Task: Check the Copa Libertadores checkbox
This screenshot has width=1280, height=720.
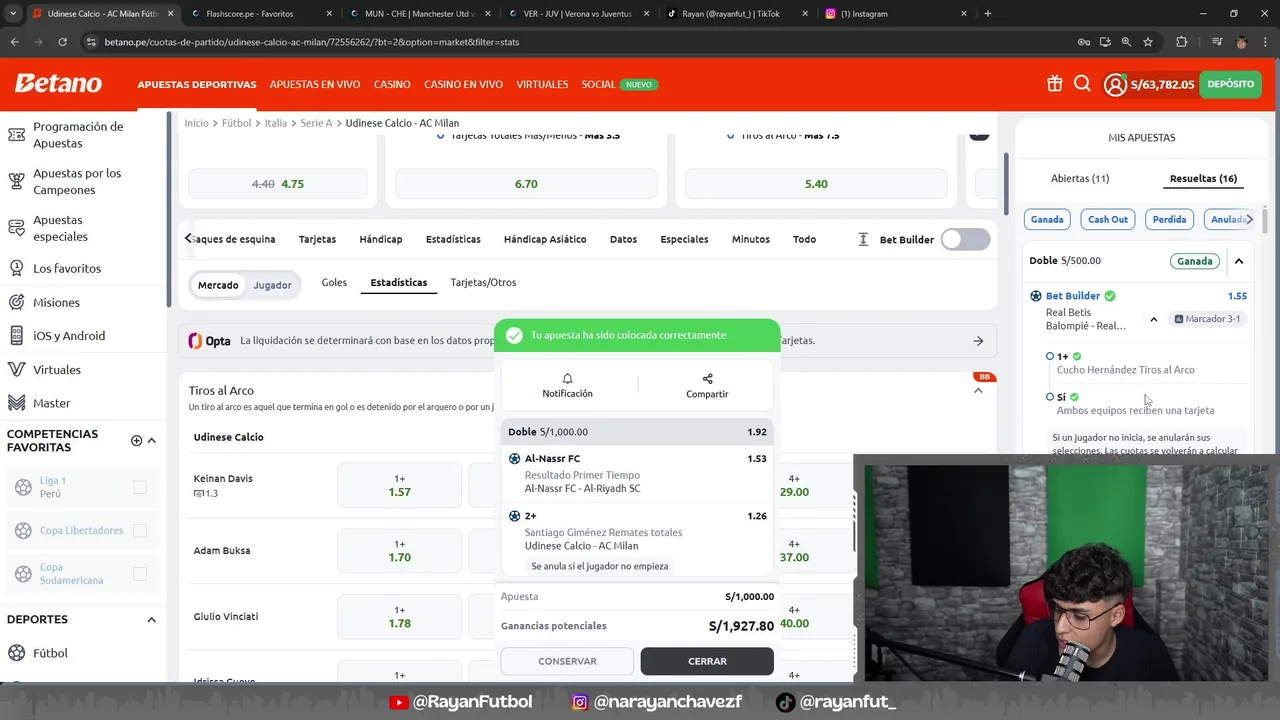Action: coord(140,531)
